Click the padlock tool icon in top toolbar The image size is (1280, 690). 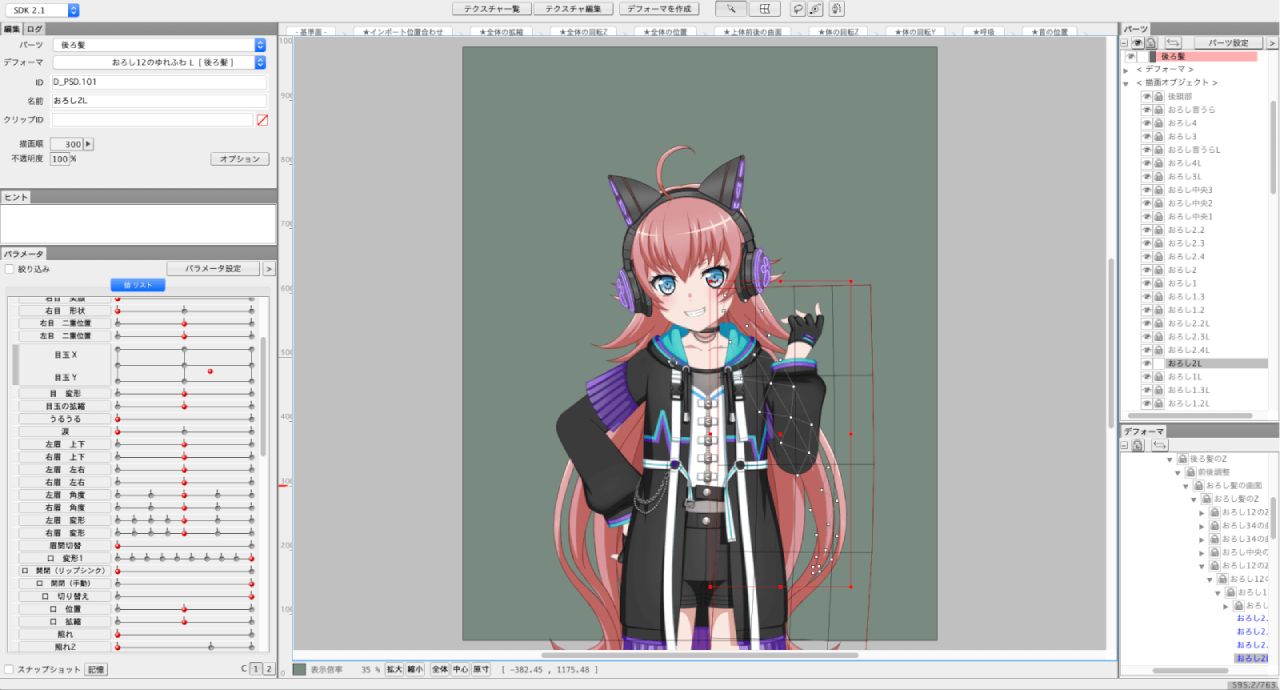coord(836,9)
